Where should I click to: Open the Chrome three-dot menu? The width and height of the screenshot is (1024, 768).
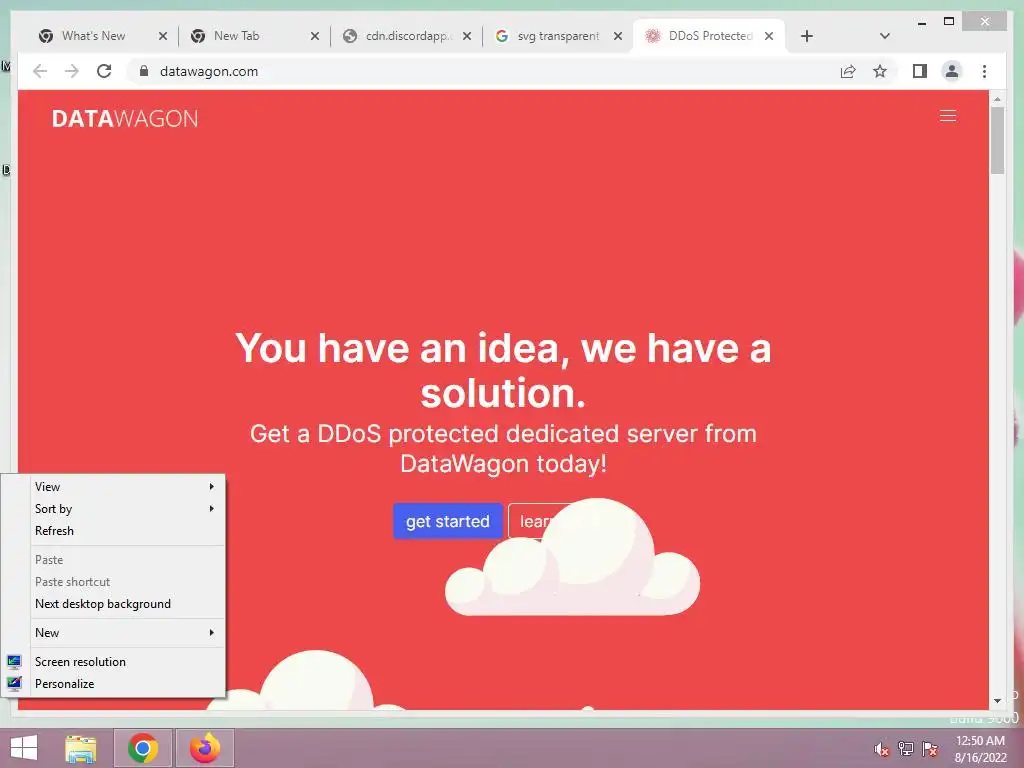[984, 71]
